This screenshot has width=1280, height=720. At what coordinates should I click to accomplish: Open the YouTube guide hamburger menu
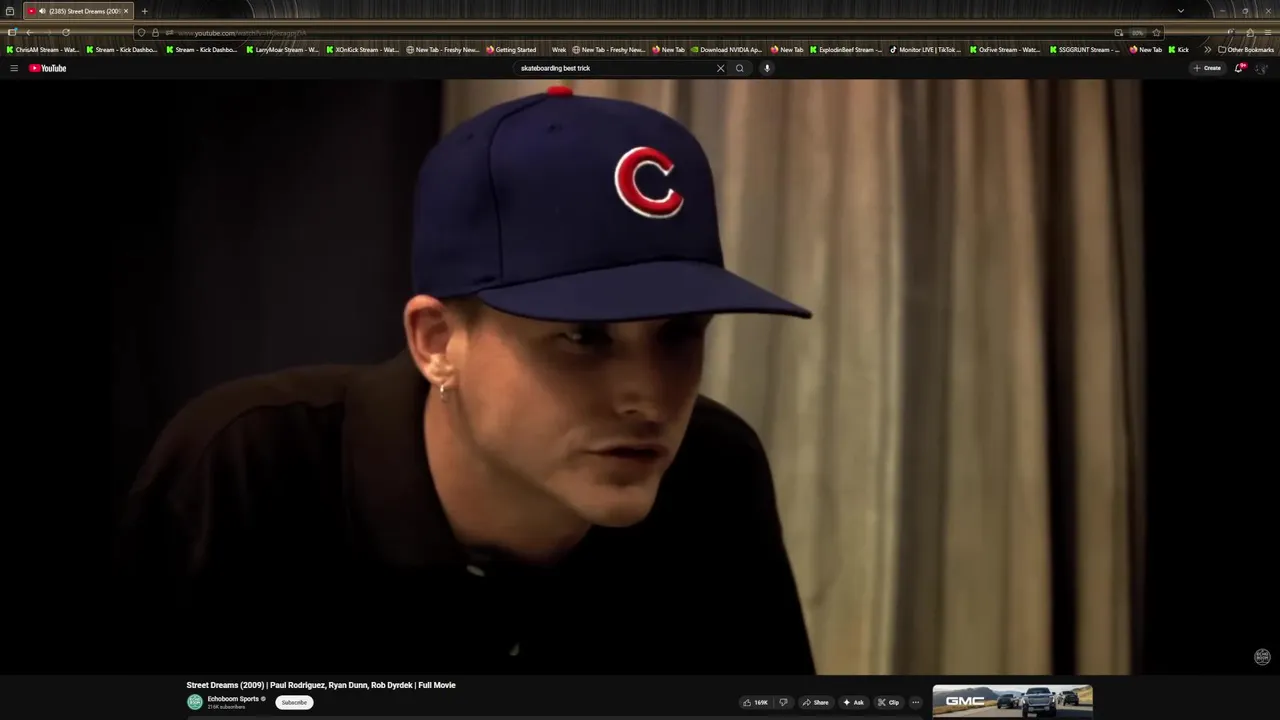coord(14,68)
